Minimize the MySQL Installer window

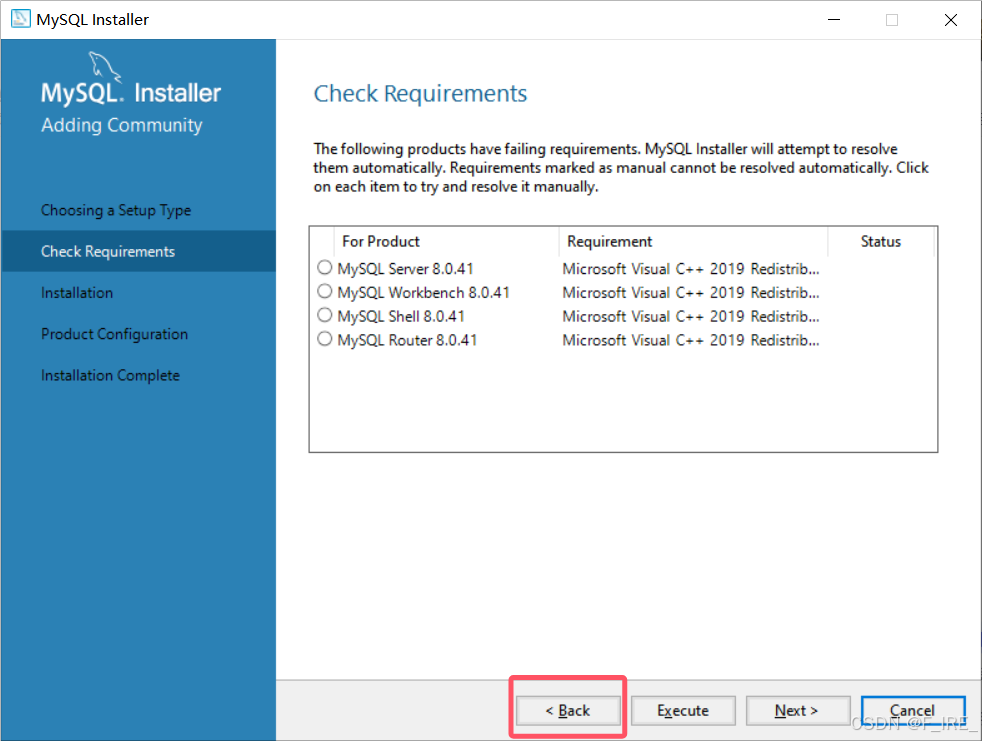pos(834,19)
